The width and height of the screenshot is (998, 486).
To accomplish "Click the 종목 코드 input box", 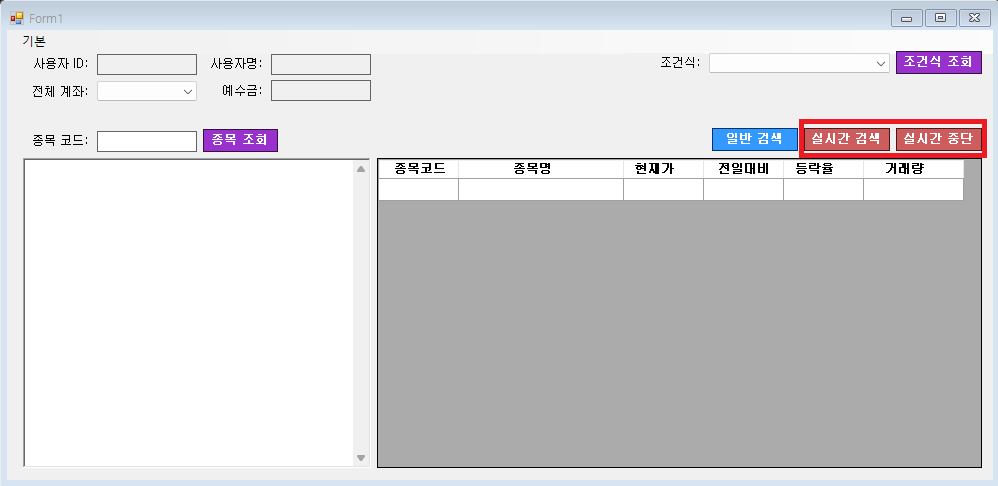I will click(x=146, y=141).
